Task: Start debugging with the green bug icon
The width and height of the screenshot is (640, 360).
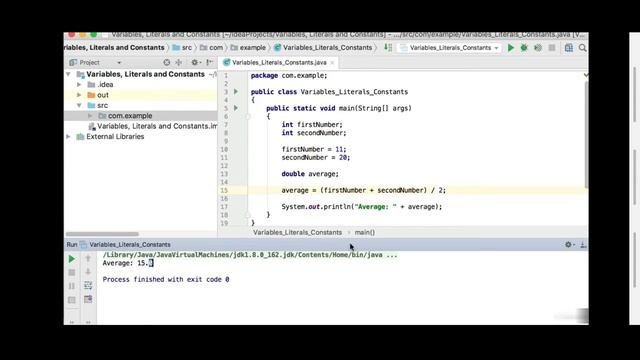Action: click(524, 48)
